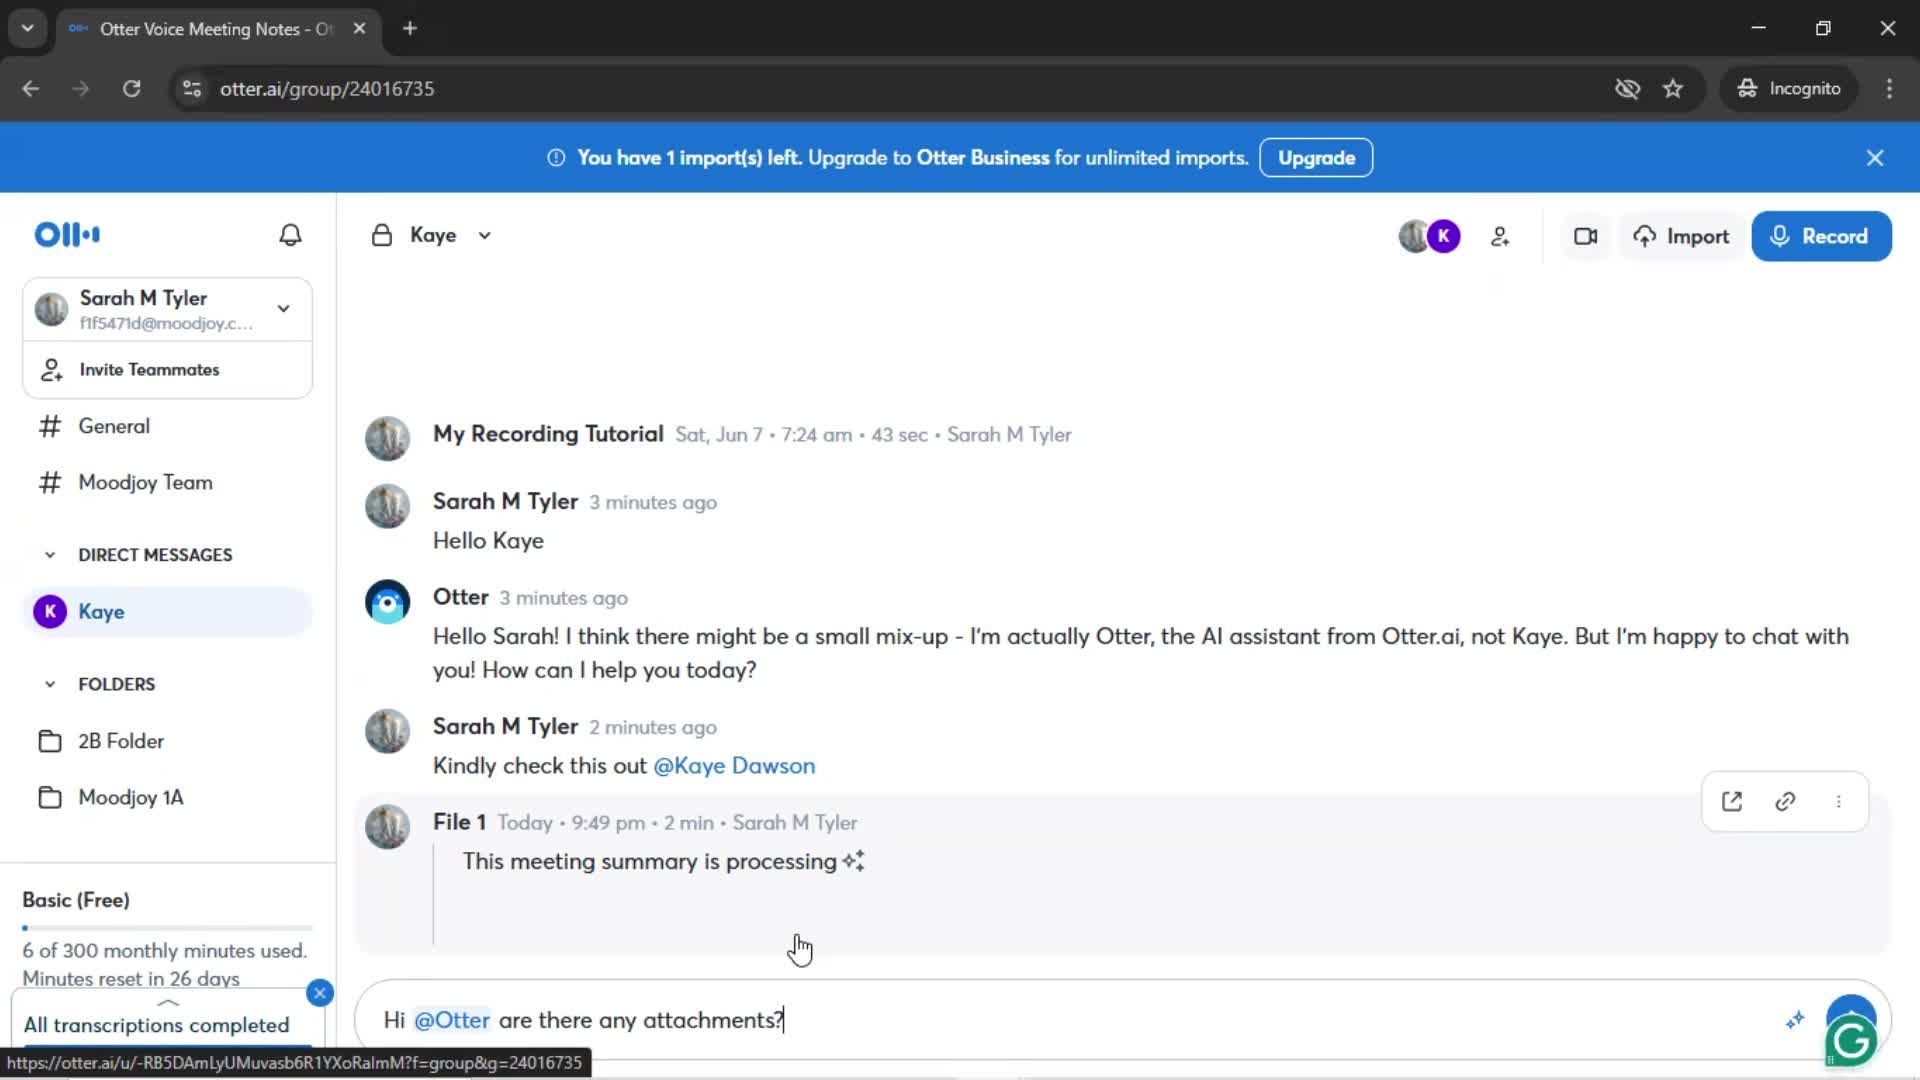Click the Record button
1920x1080 pixels.
1821,237
